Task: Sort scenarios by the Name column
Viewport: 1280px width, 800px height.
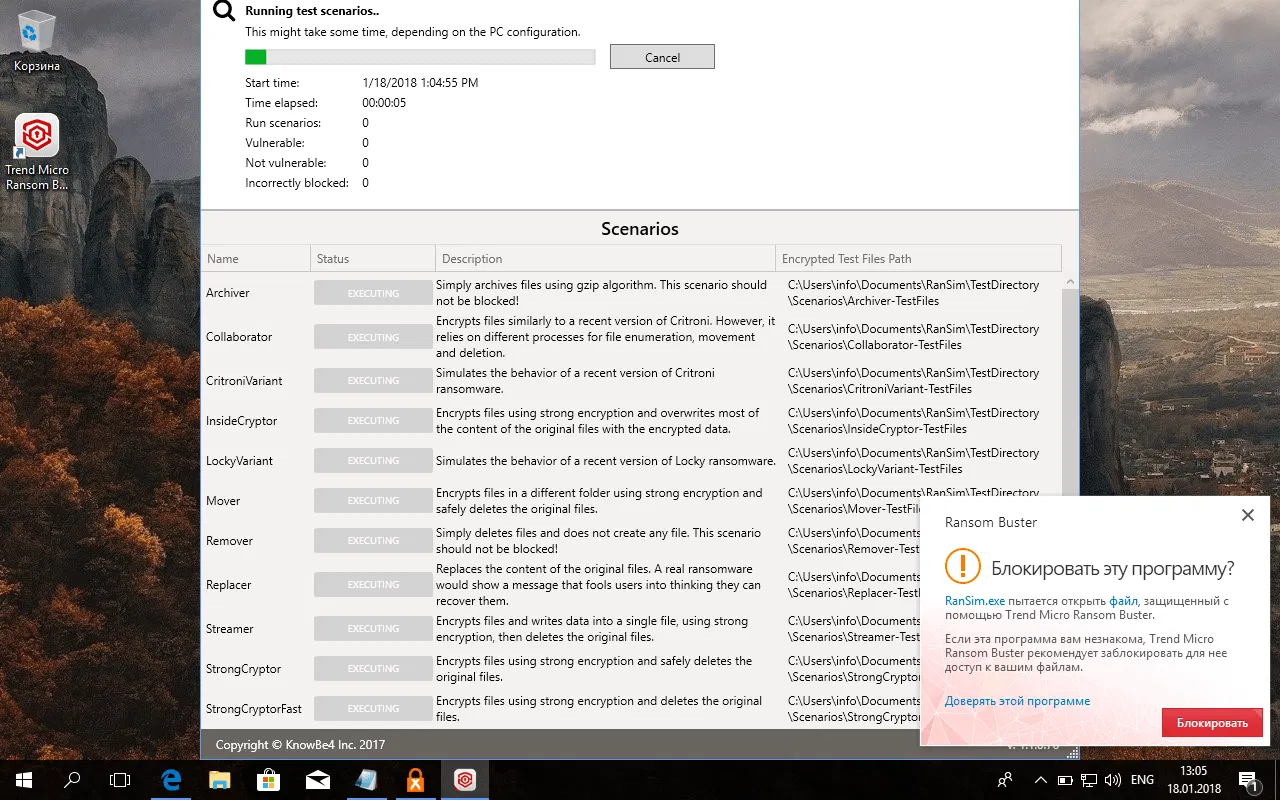Action: (x=256, y=258)
